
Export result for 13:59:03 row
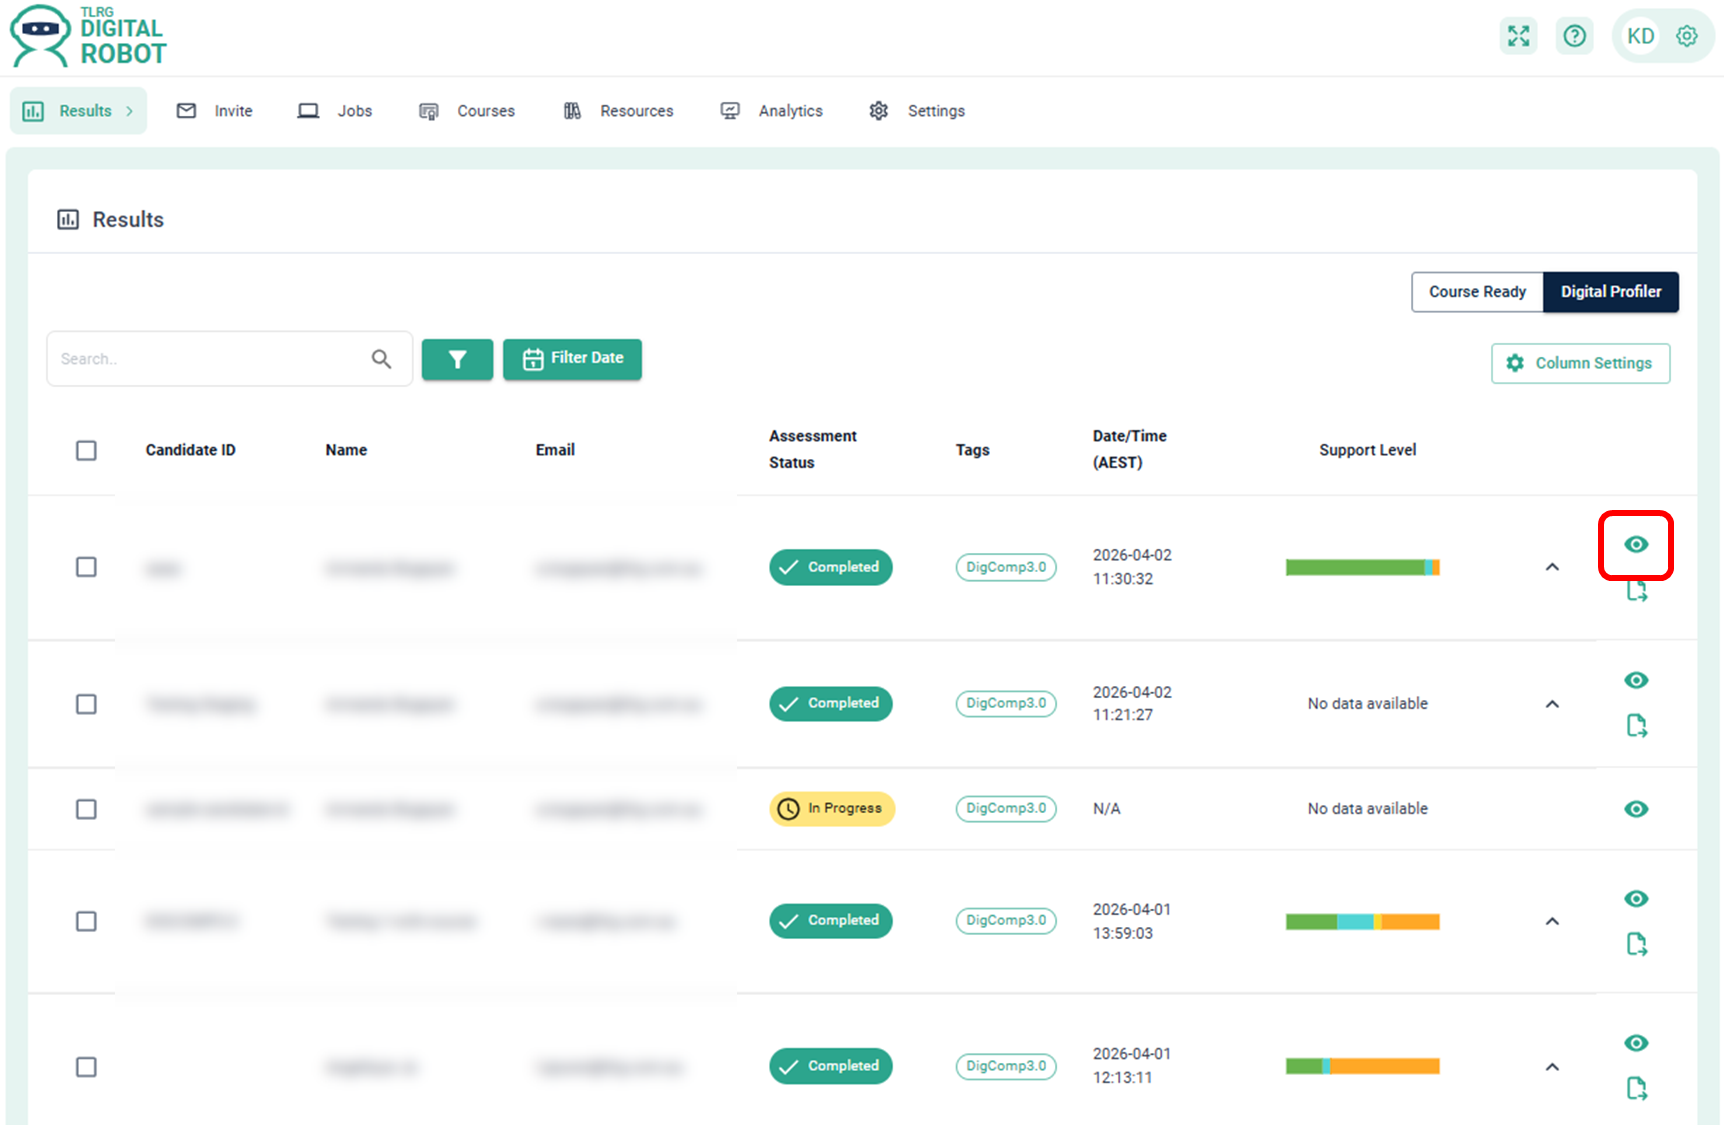tap(1636, 943)
